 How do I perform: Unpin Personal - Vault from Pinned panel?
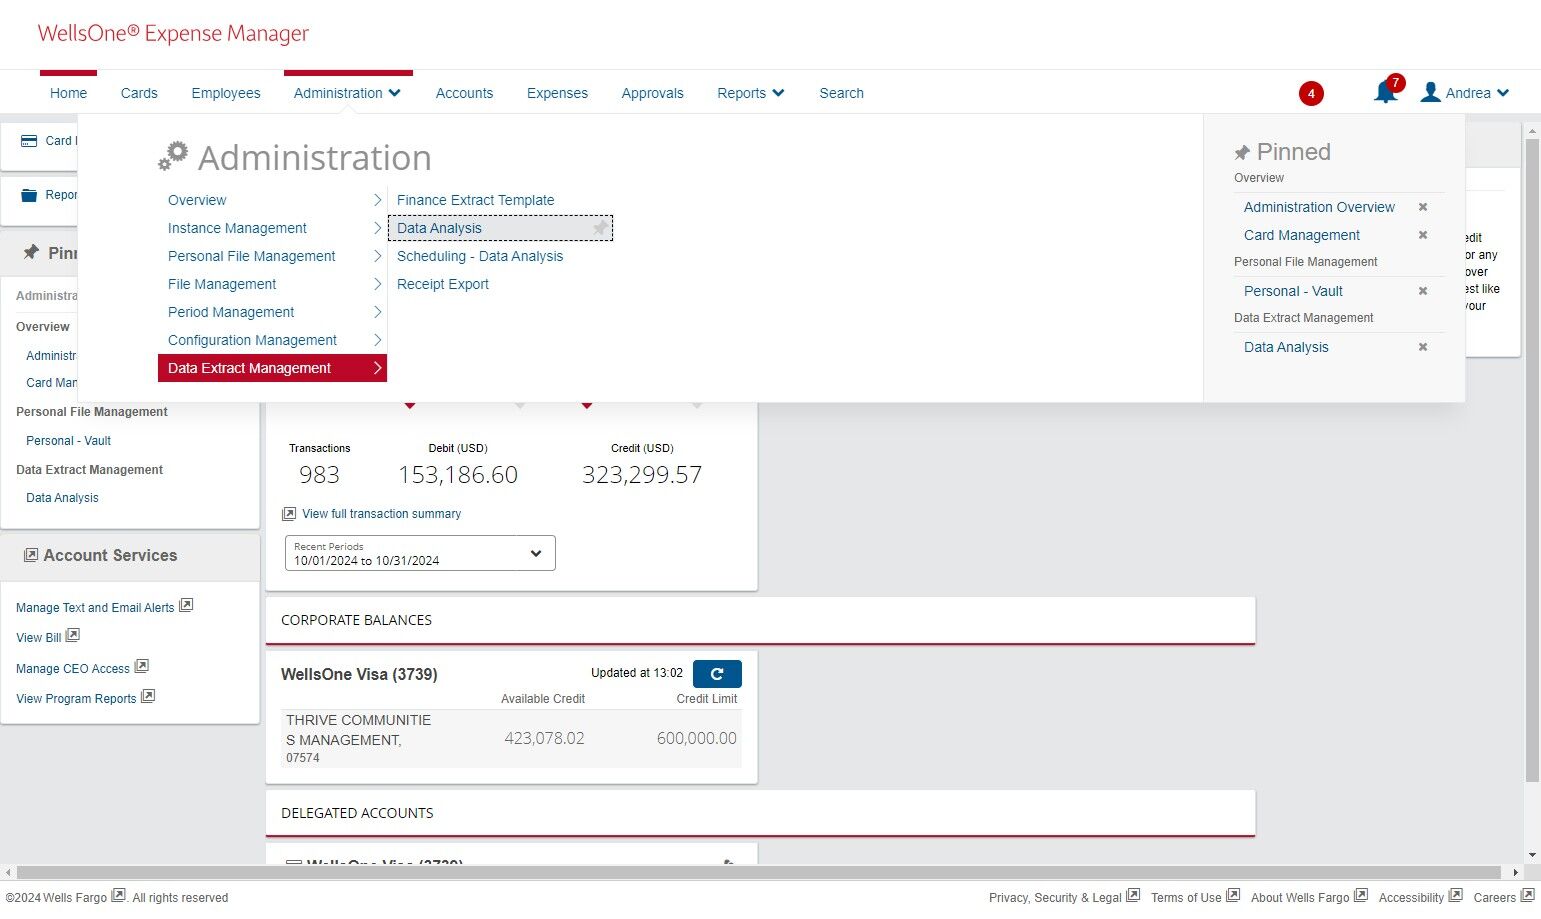tap(1423, 291)
